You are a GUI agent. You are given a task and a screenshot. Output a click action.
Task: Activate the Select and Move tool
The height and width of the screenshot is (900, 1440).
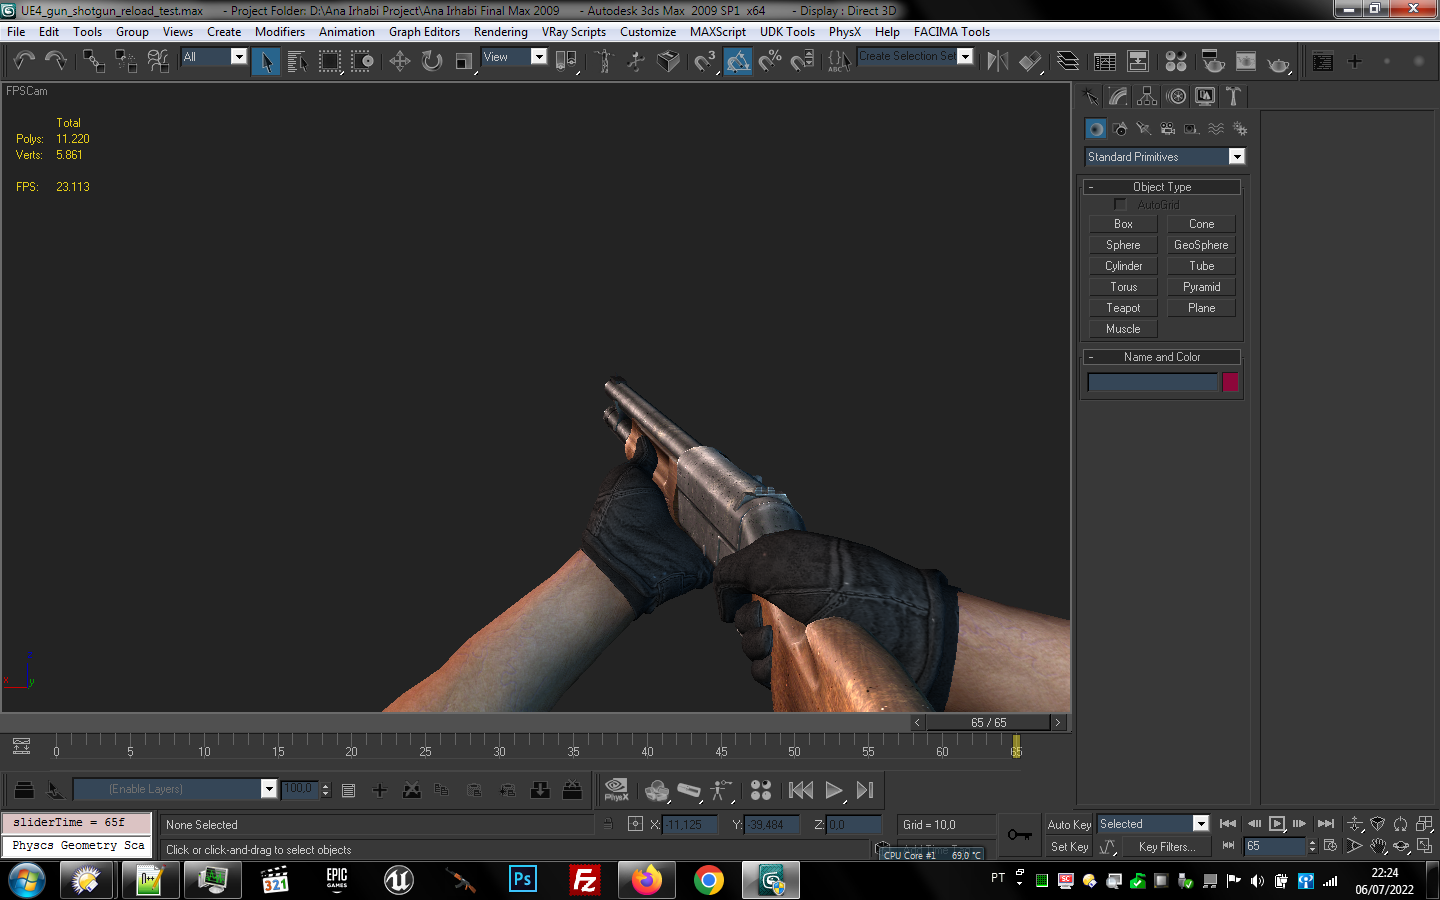[400, 62]
